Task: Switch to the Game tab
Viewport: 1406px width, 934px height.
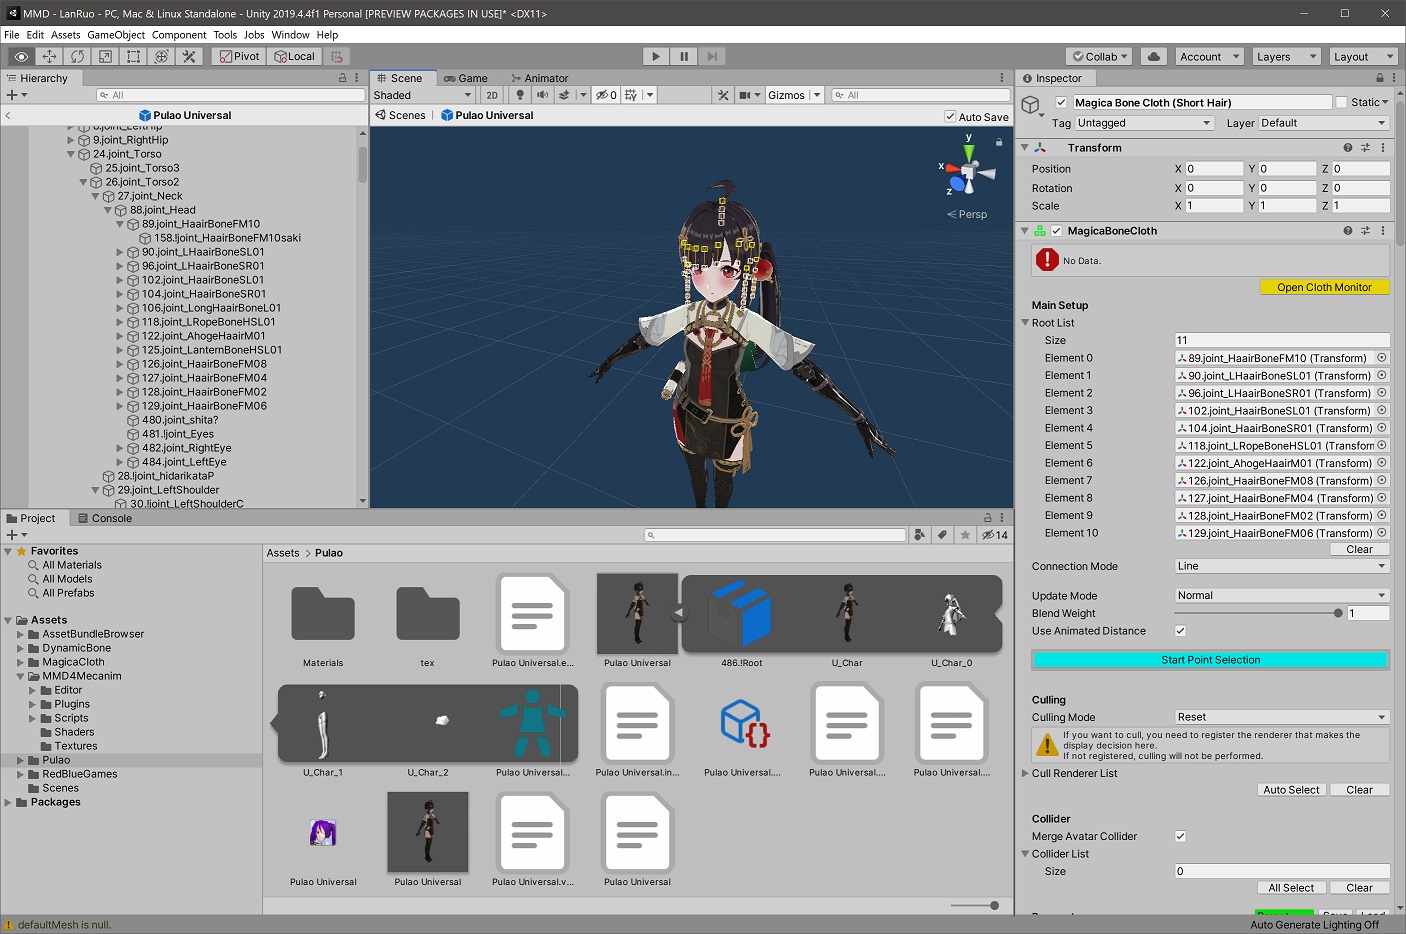Action: pyautogui.click(x=466, y=78)
